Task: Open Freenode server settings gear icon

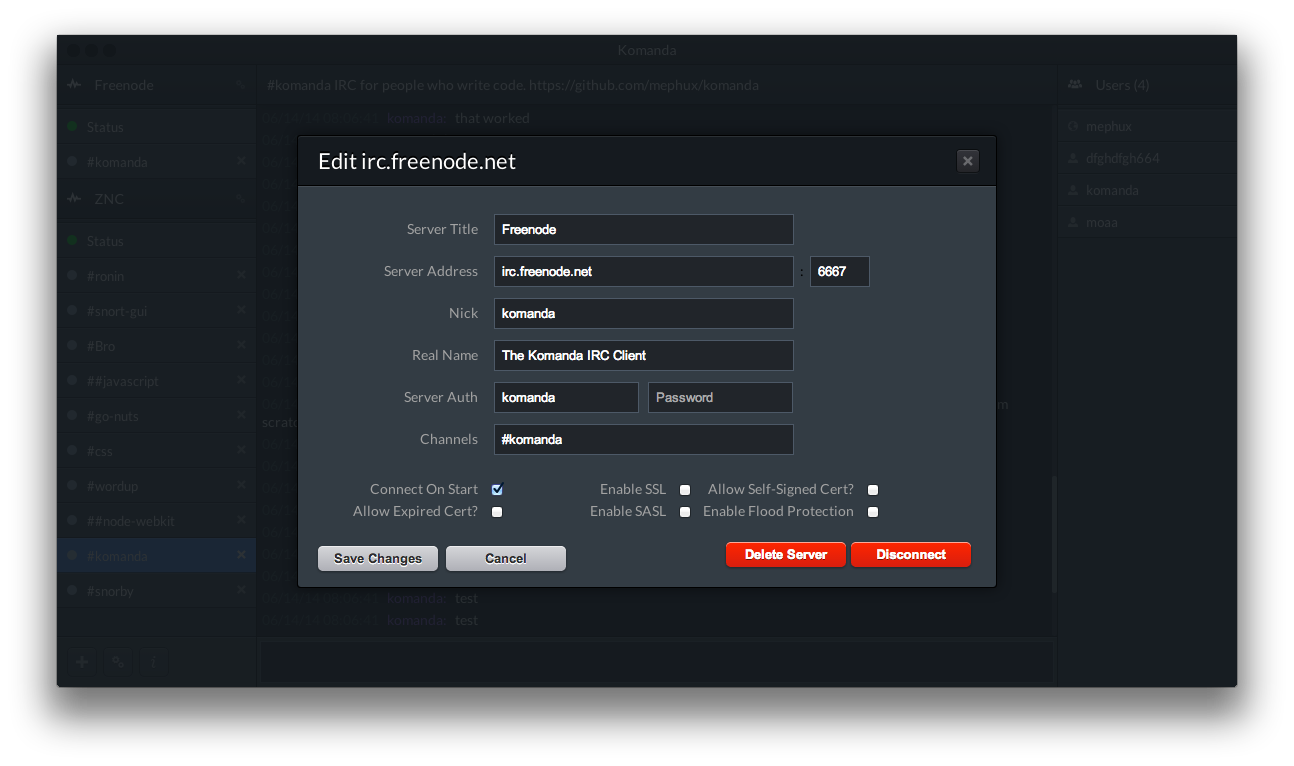Action: [x=241, y=85]
